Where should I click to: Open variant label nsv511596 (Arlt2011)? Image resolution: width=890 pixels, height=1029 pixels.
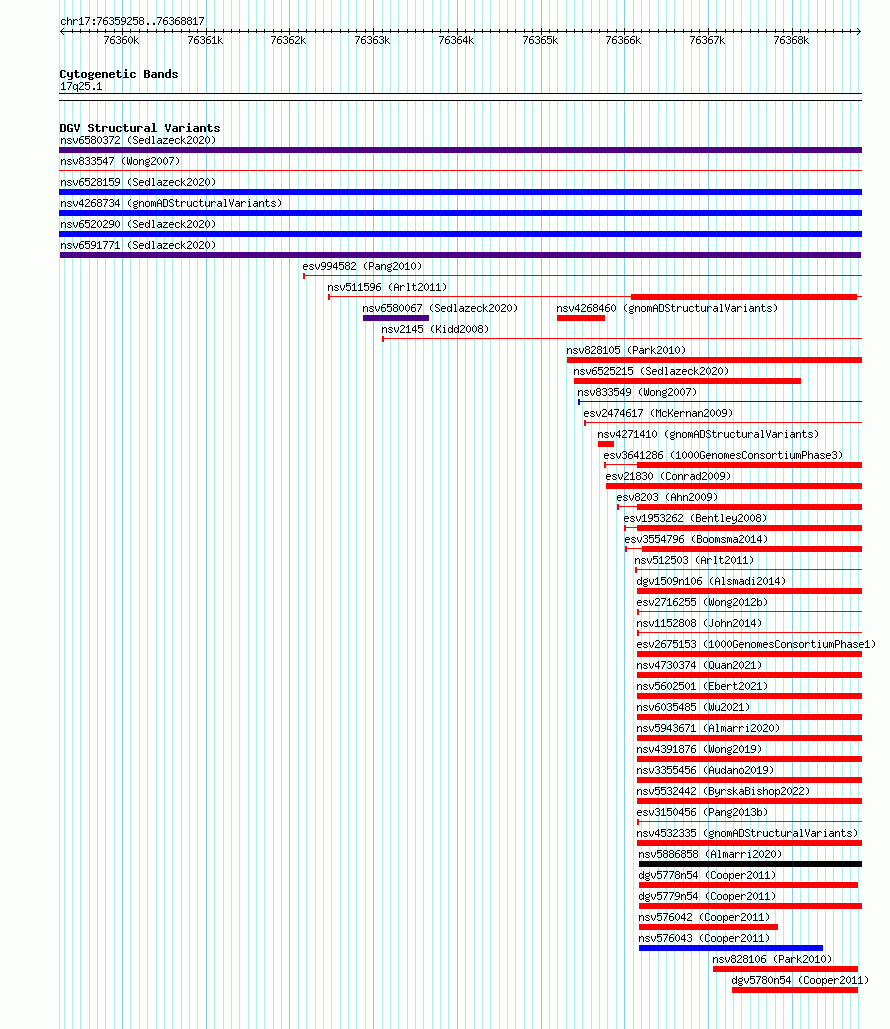(387, 287)
